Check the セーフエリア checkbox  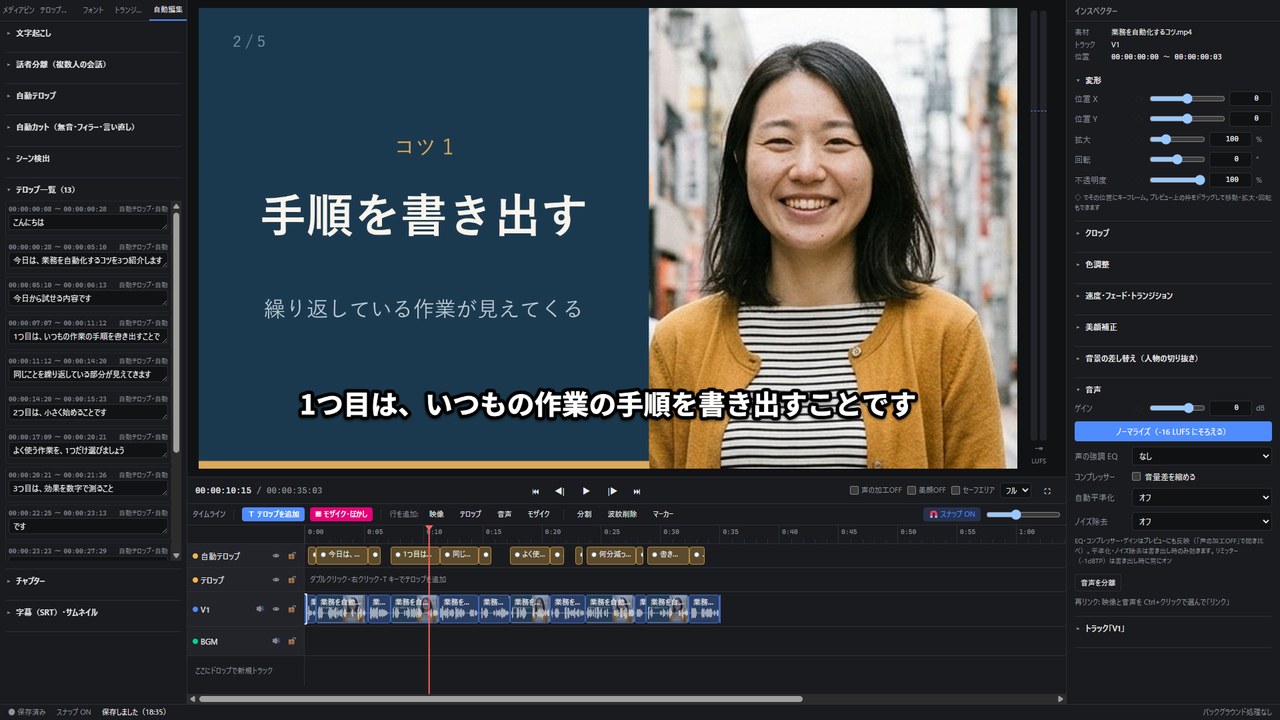coord(956,491)
